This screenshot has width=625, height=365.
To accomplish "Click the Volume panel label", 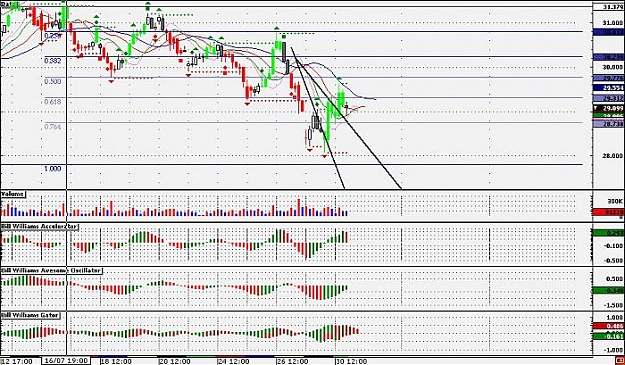I will (x=13, y=194).
